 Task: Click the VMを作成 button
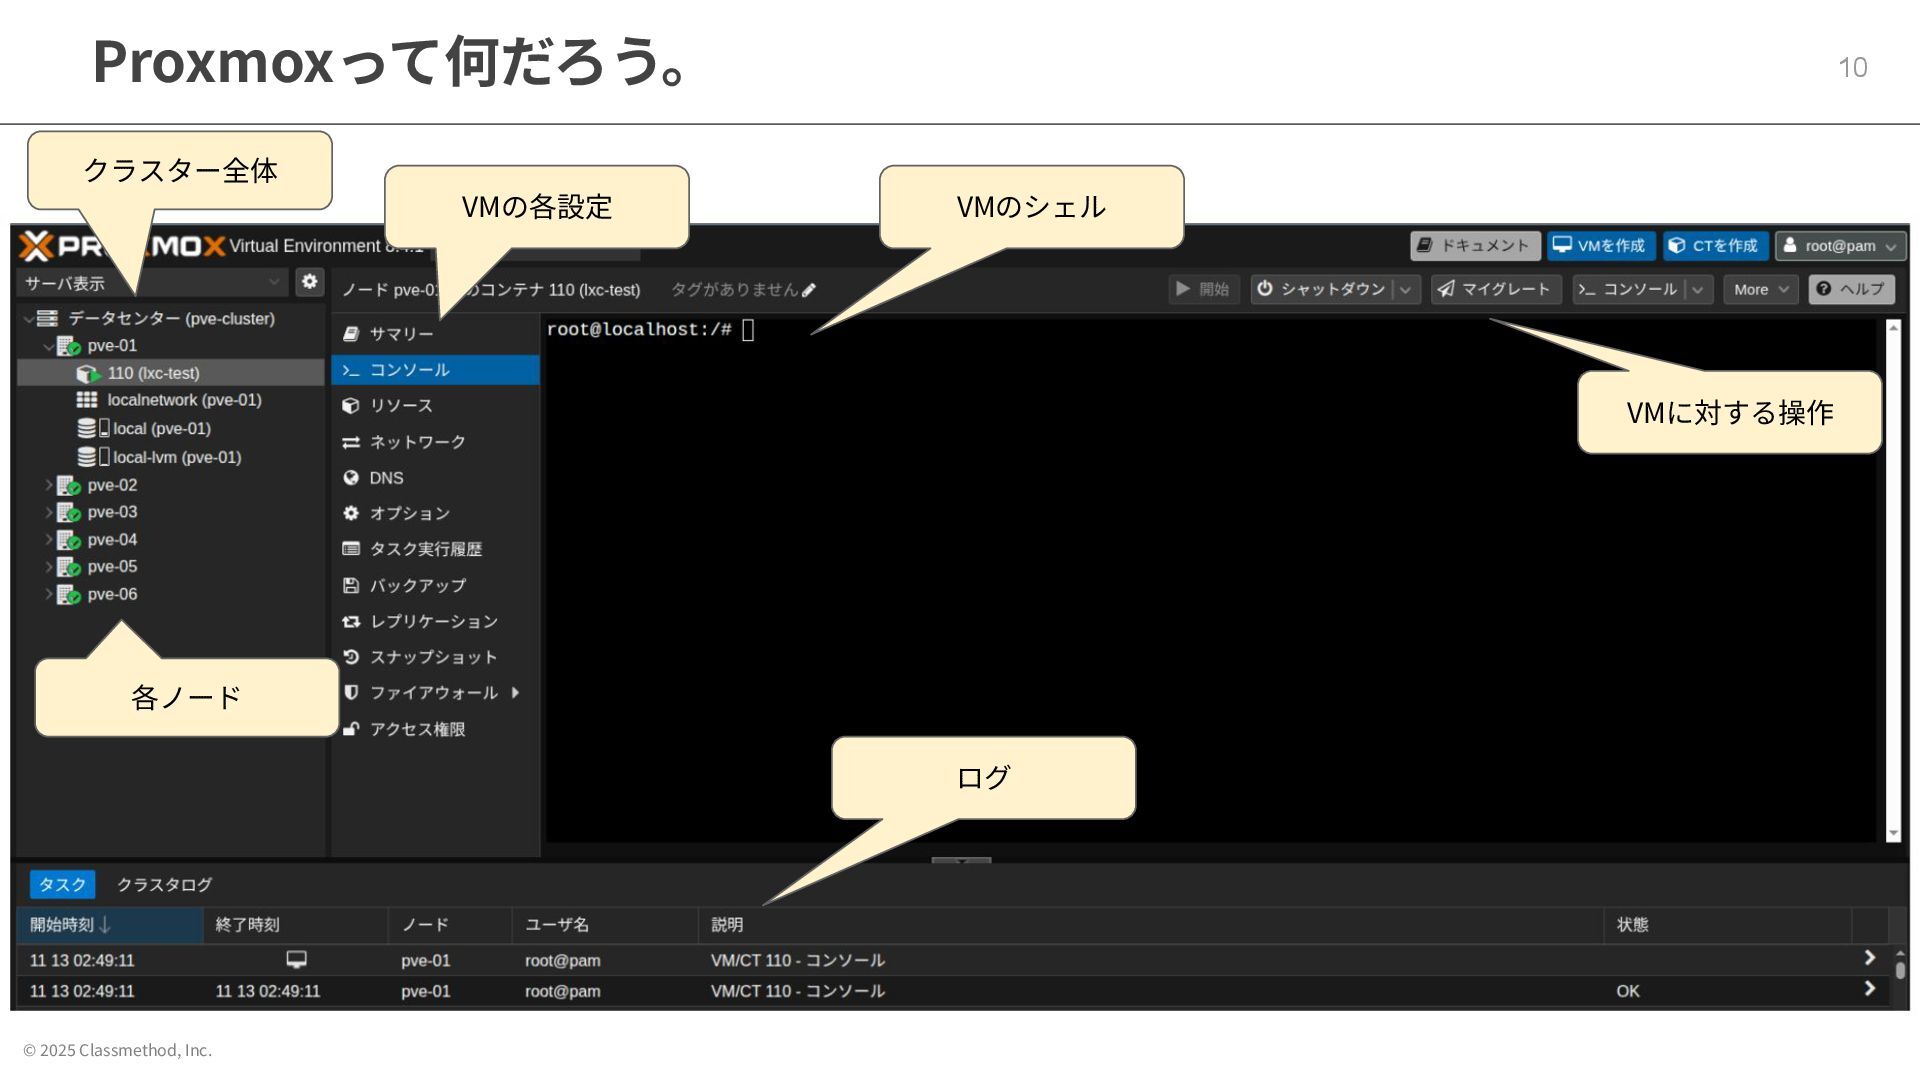tap(1600, 246)
